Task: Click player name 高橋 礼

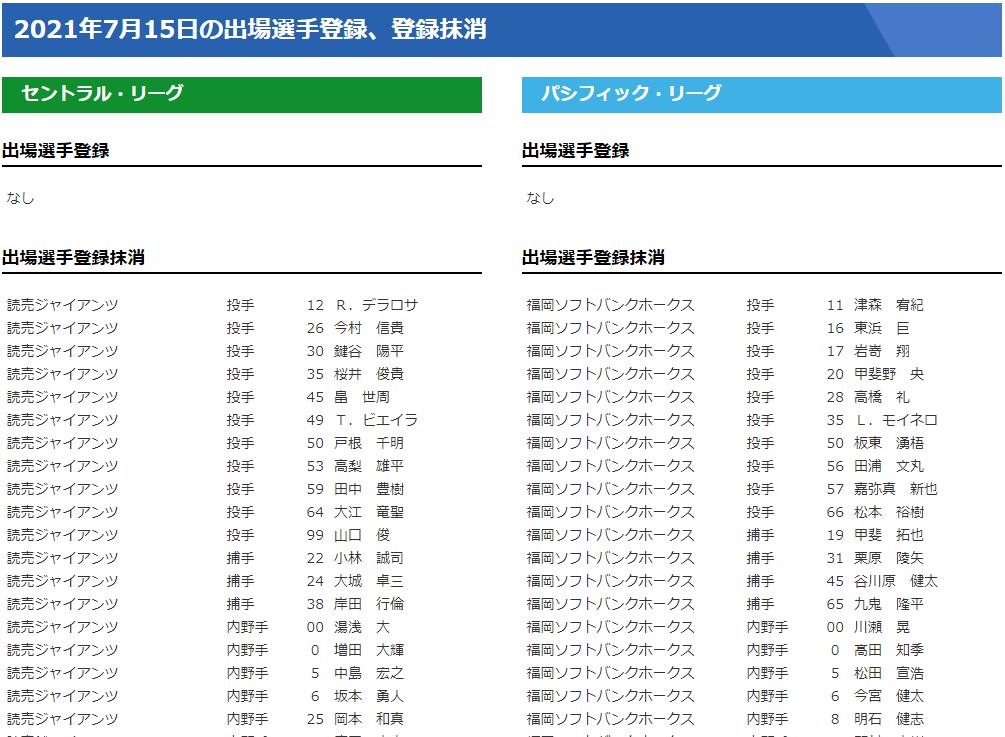Action: coord(882,397)
